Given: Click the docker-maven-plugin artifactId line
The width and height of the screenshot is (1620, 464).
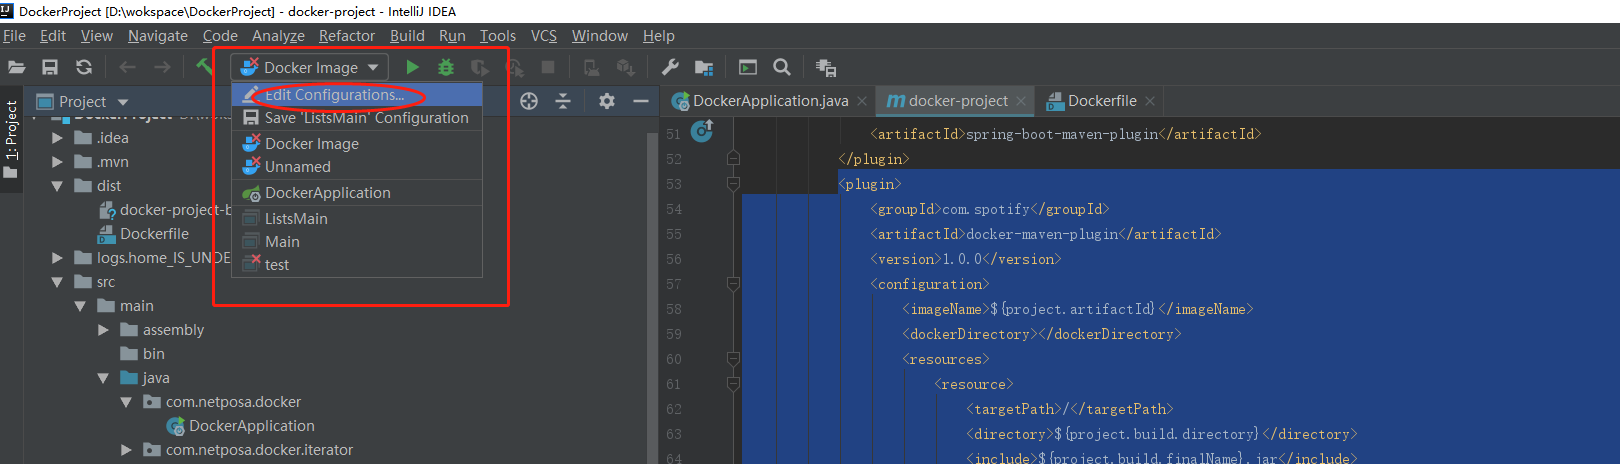Looking at the screenshot, I should [x=1046, y=234].
